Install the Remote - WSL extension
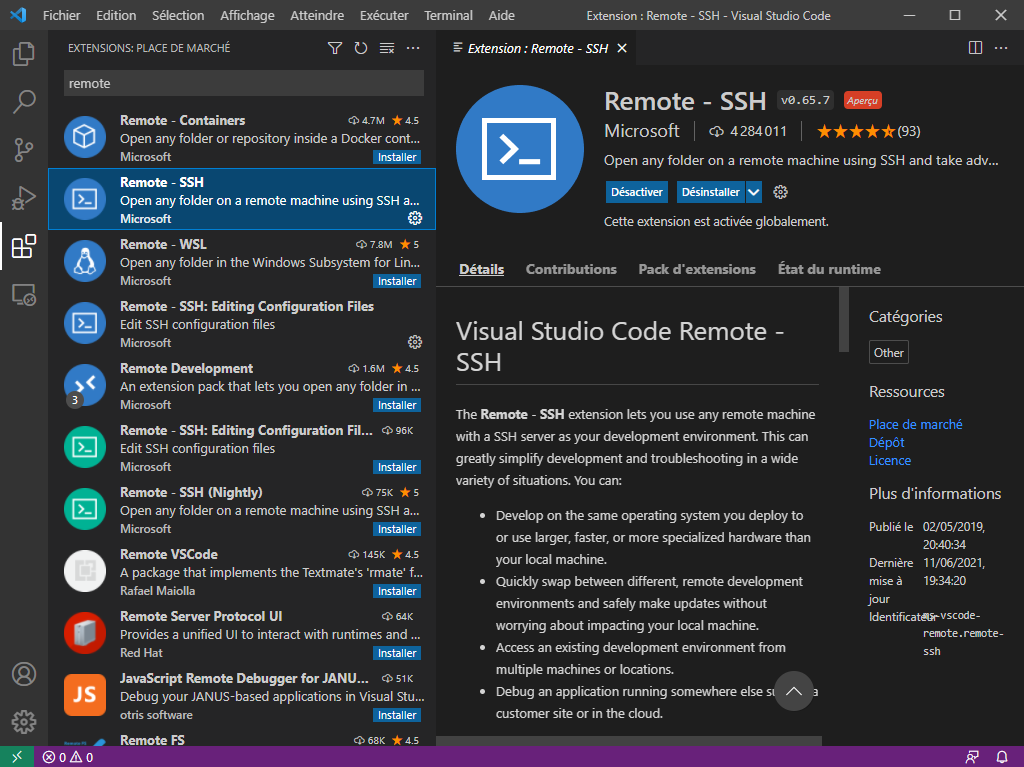1024x767 pixels. pos(397,281)
